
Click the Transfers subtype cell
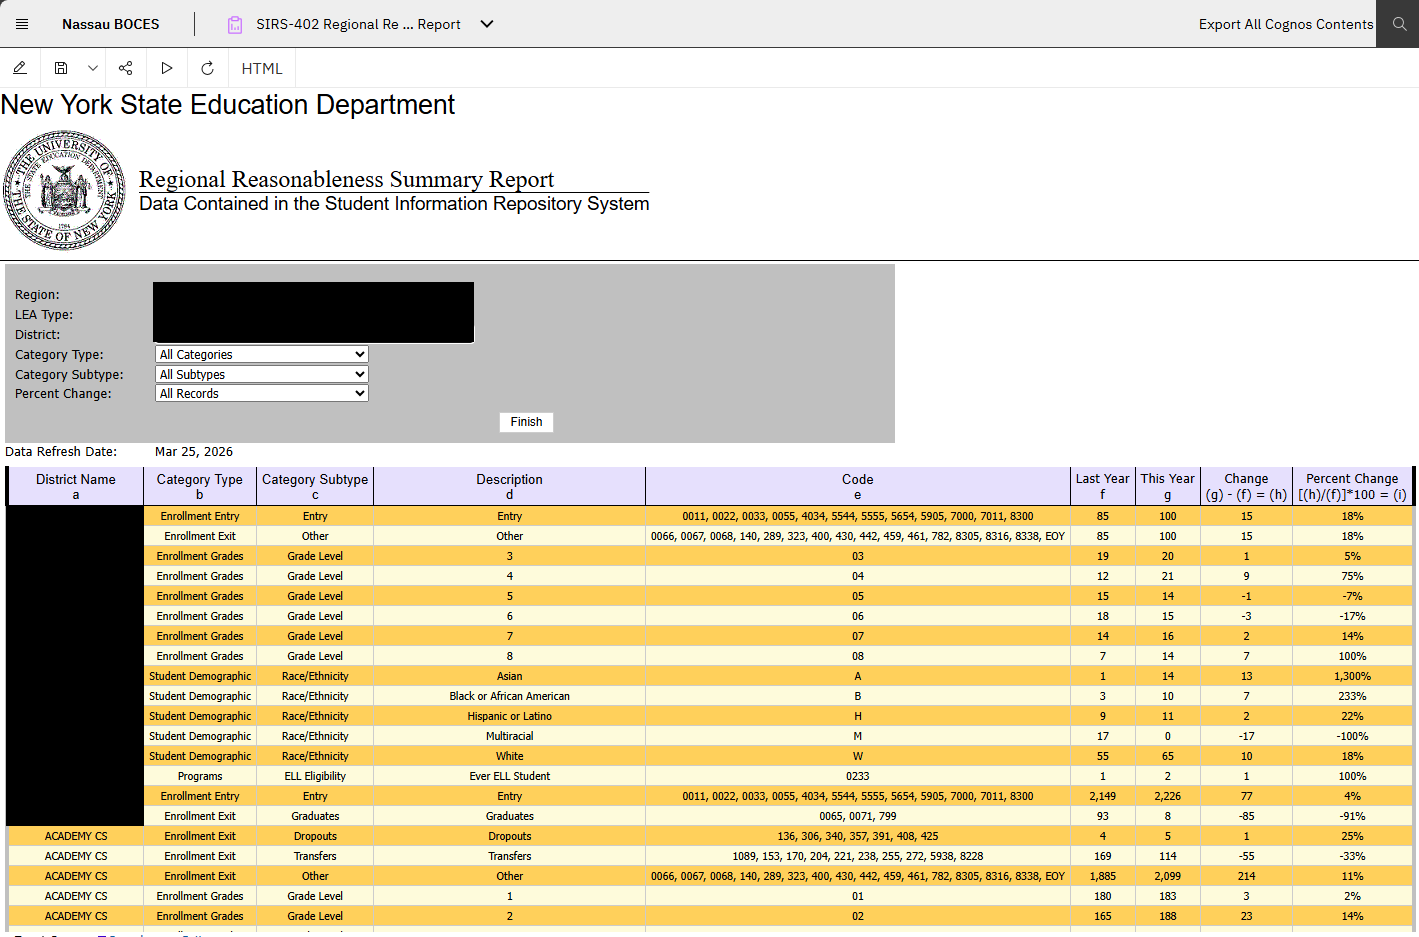pos(315,856)
